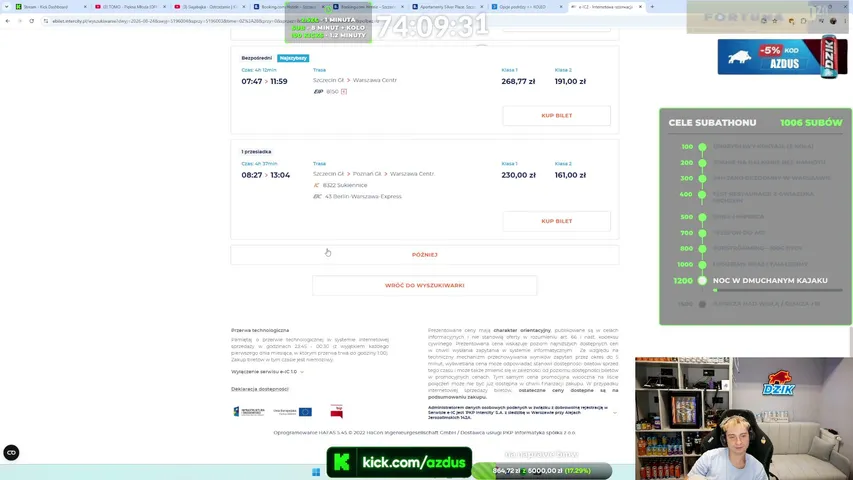Open a new browser tab
The width and height of the screenshot is (853, 480).
tap(652, 7)
